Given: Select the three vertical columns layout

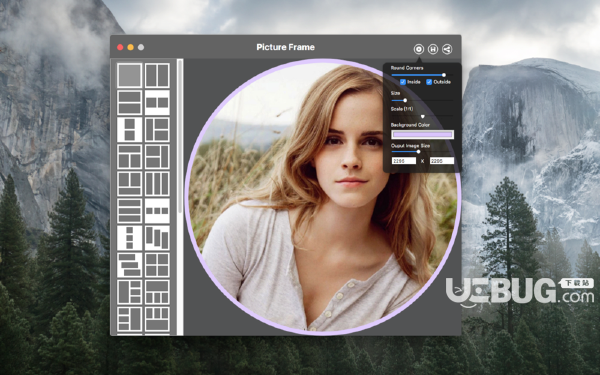Looking at the screenshot, I should coord(157,184).
